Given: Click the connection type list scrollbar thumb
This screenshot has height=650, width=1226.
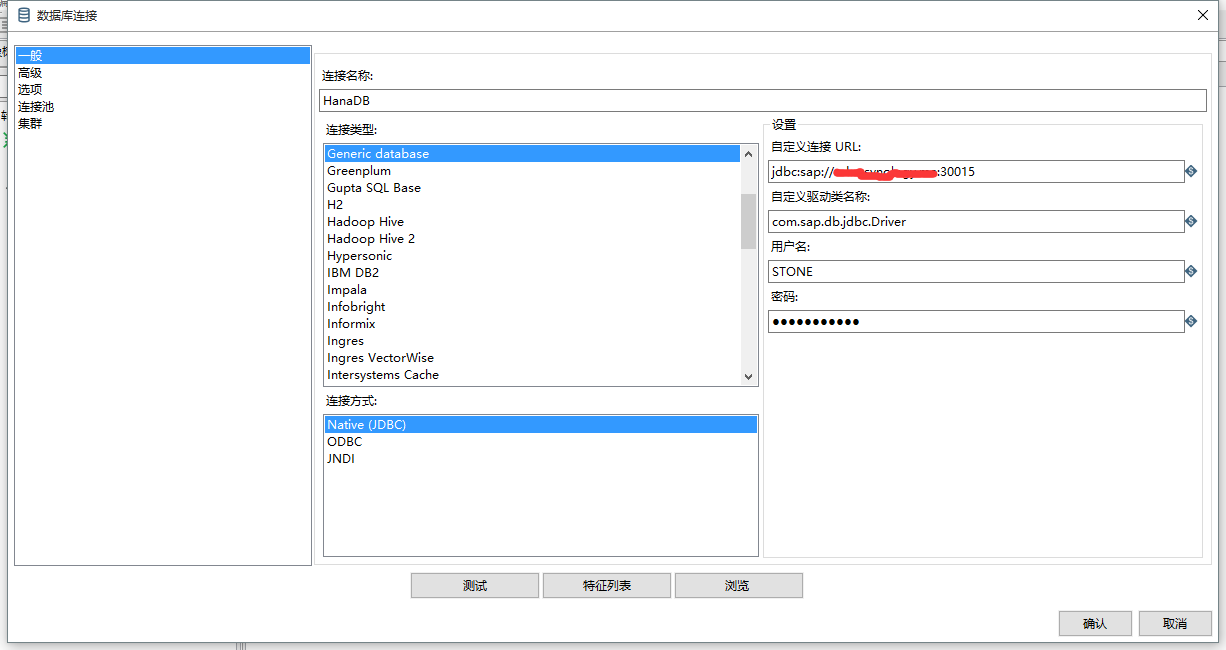Looking at the screenshot, I should click(748, 221).
